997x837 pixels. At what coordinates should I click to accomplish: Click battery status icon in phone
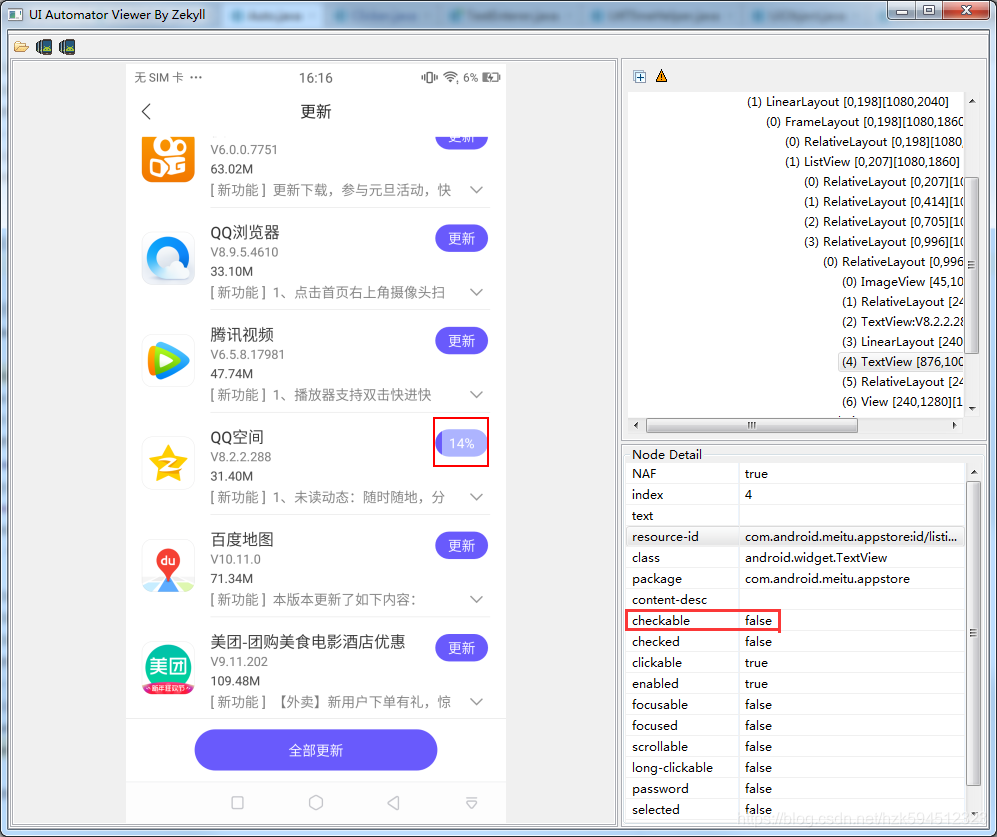[491, 78]
